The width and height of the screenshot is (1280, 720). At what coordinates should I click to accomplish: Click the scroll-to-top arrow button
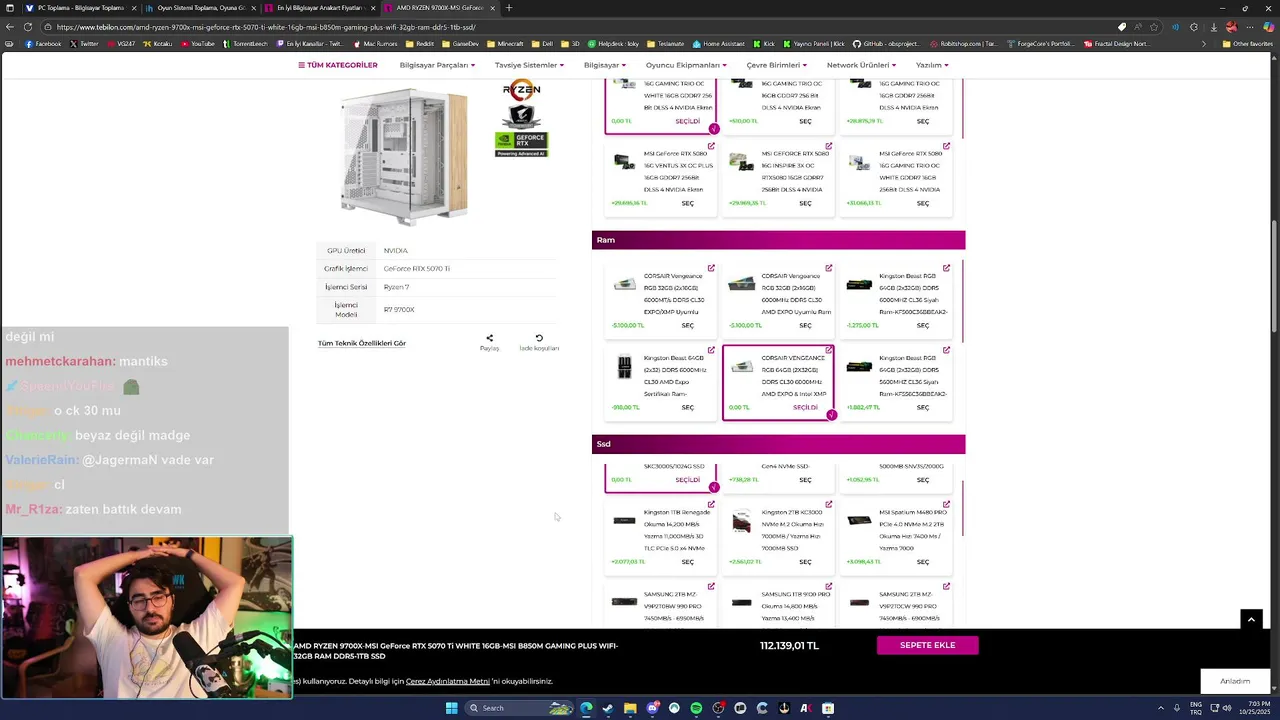[x=1251, y=620]
